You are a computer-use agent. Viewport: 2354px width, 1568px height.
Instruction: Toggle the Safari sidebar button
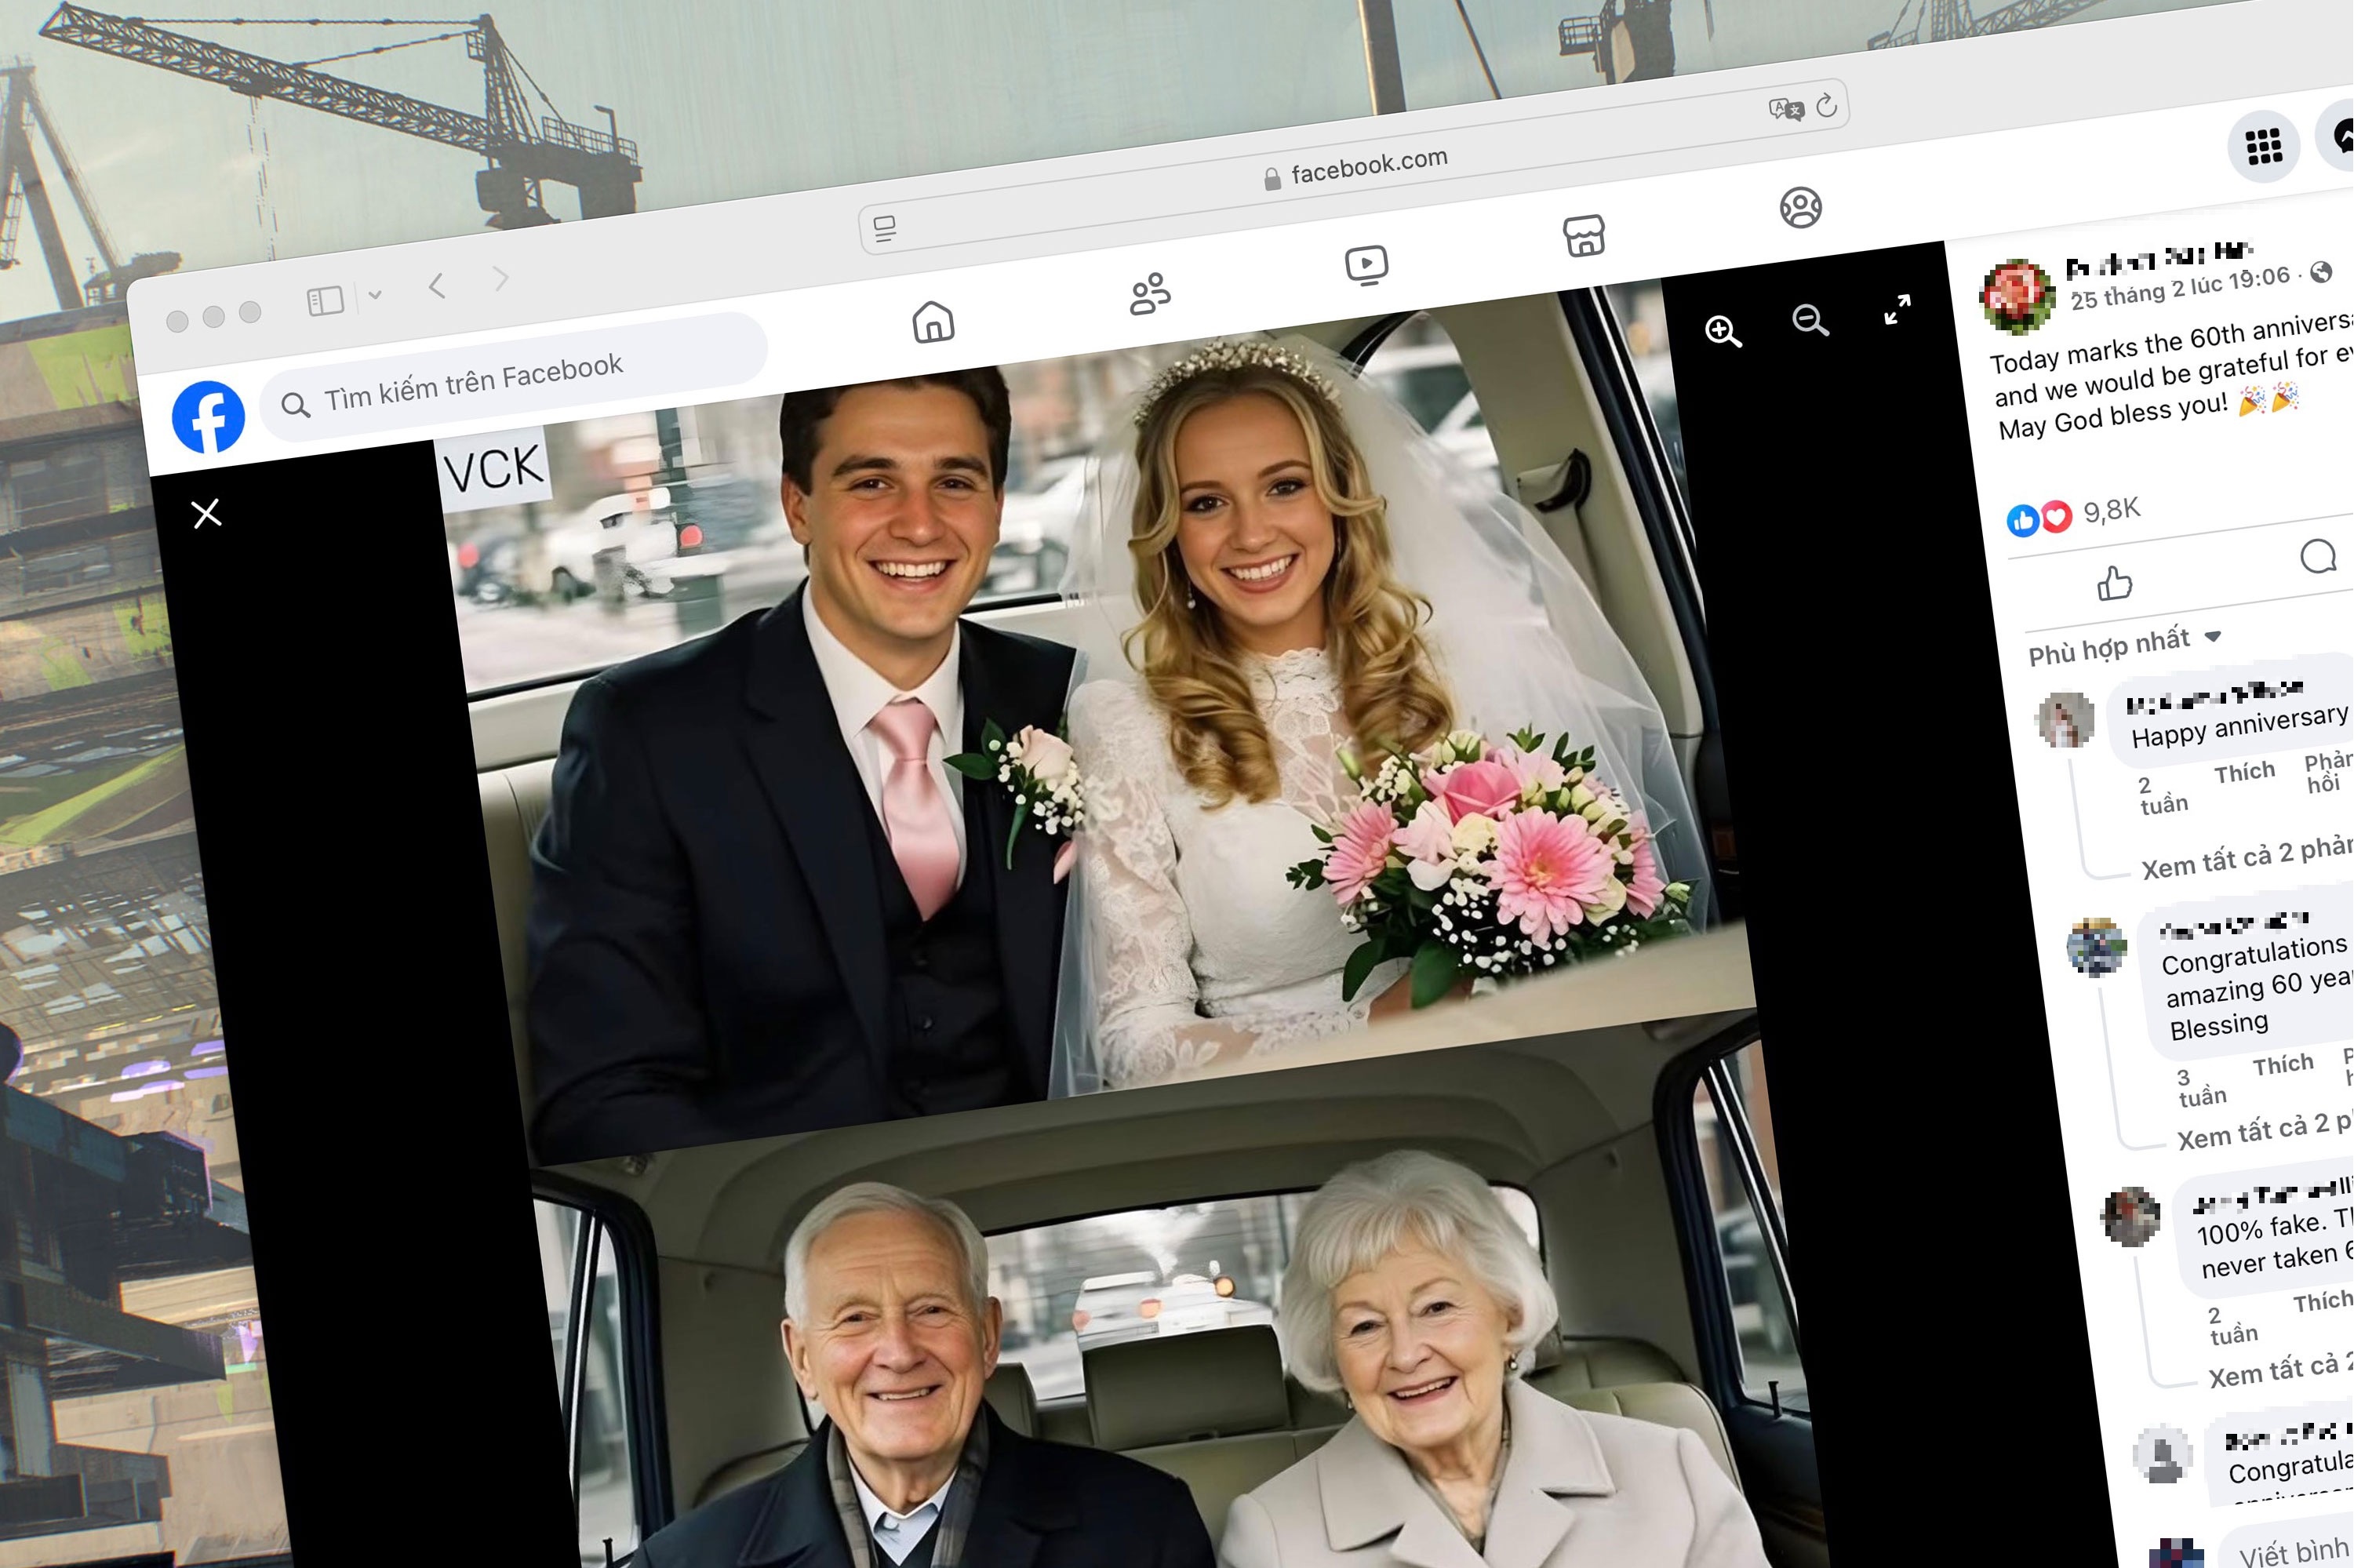325,301
